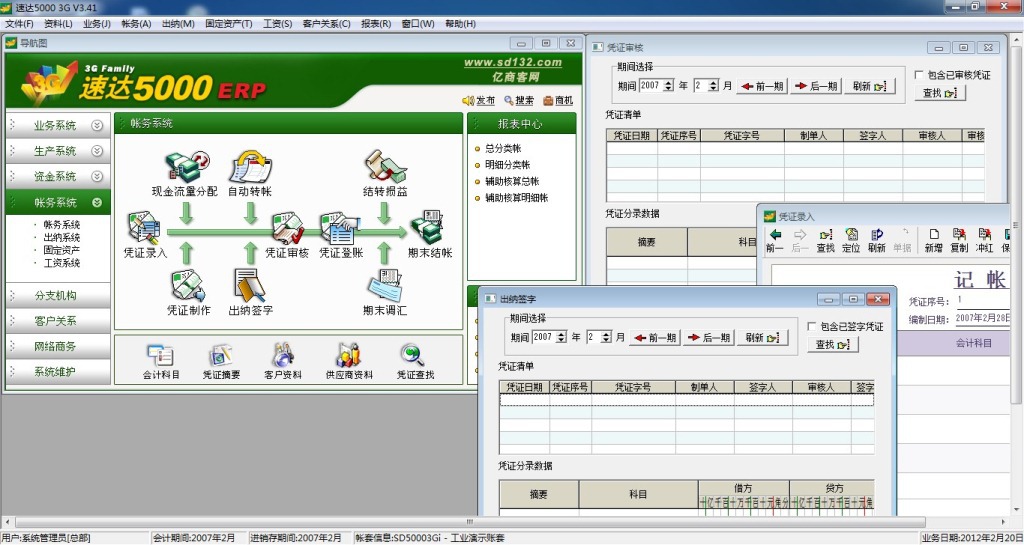
Task: Open the 帐务(A) menu
Action: (x=136, y=23)
